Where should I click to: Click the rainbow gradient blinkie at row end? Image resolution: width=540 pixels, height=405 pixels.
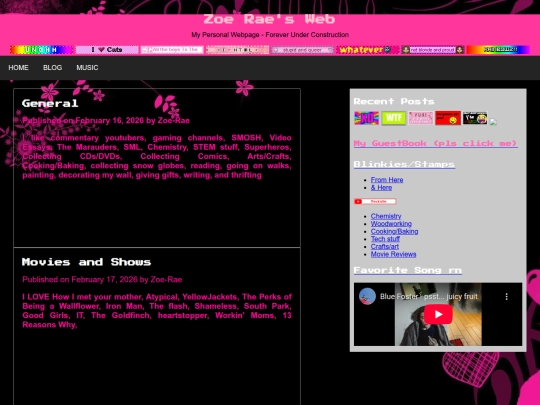point(498,50)
